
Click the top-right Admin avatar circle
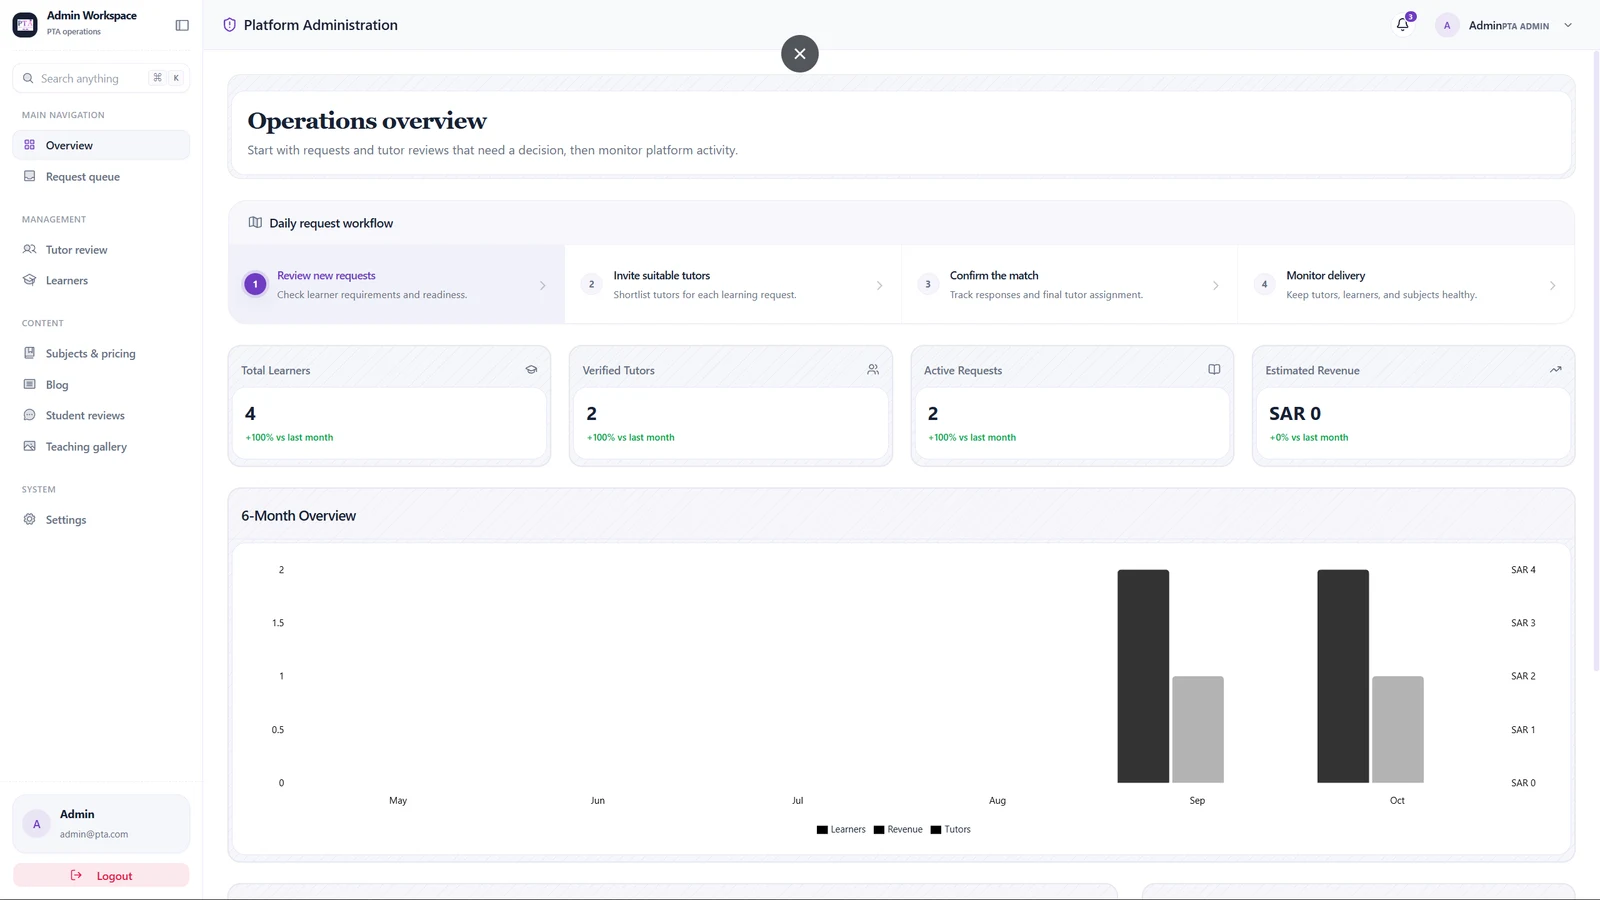1447,25
